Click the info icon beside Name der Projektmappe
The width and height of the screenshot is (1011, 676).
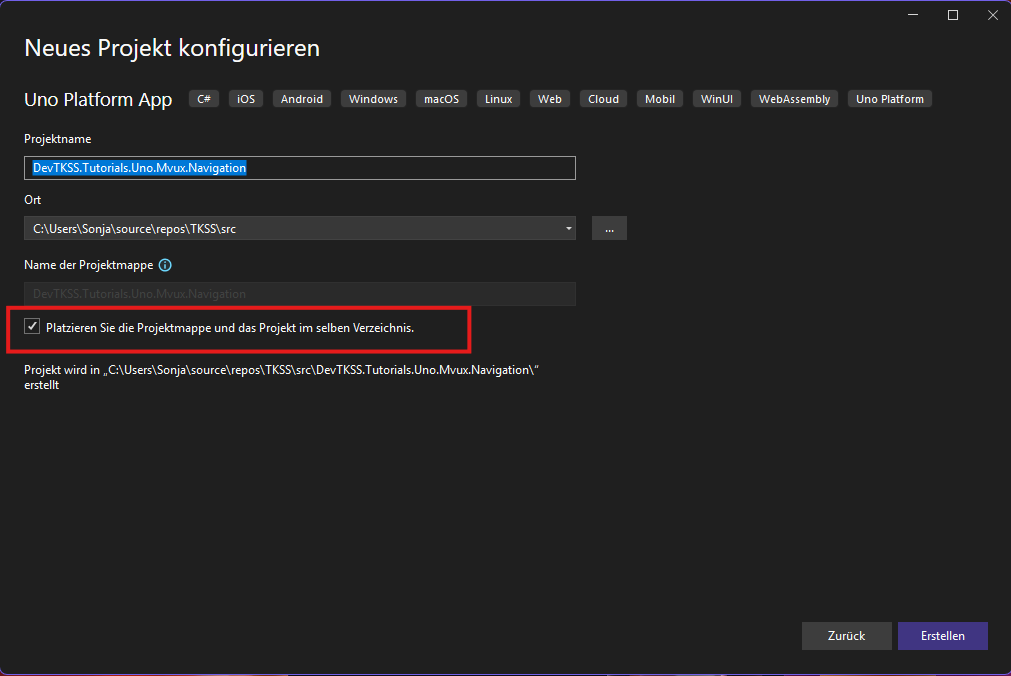(x=165, y=265)
